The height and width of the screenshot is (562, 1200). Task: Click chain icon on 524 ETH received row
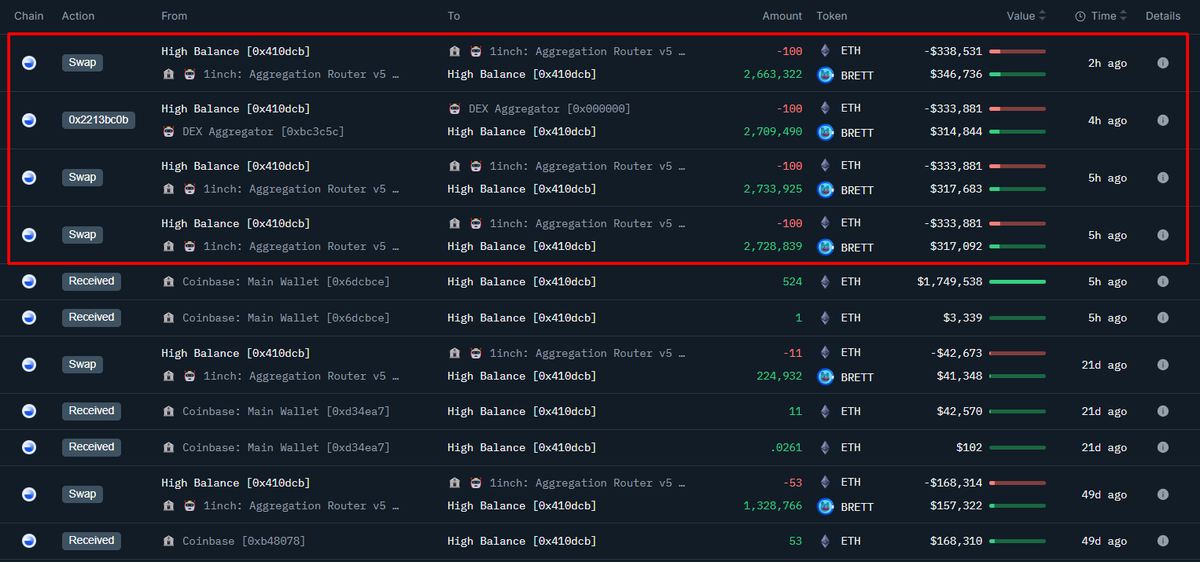tap(29, 282)
